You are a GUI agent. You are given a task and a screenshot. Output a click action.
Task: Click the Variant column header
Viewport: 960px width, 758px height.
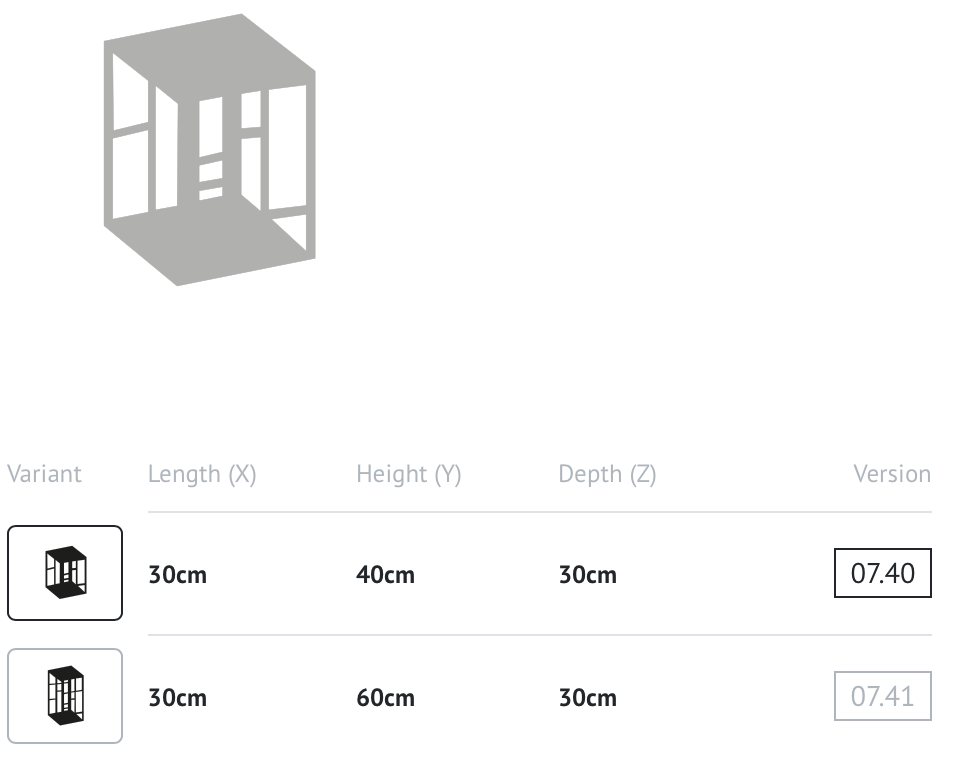(x=44, y=474)
